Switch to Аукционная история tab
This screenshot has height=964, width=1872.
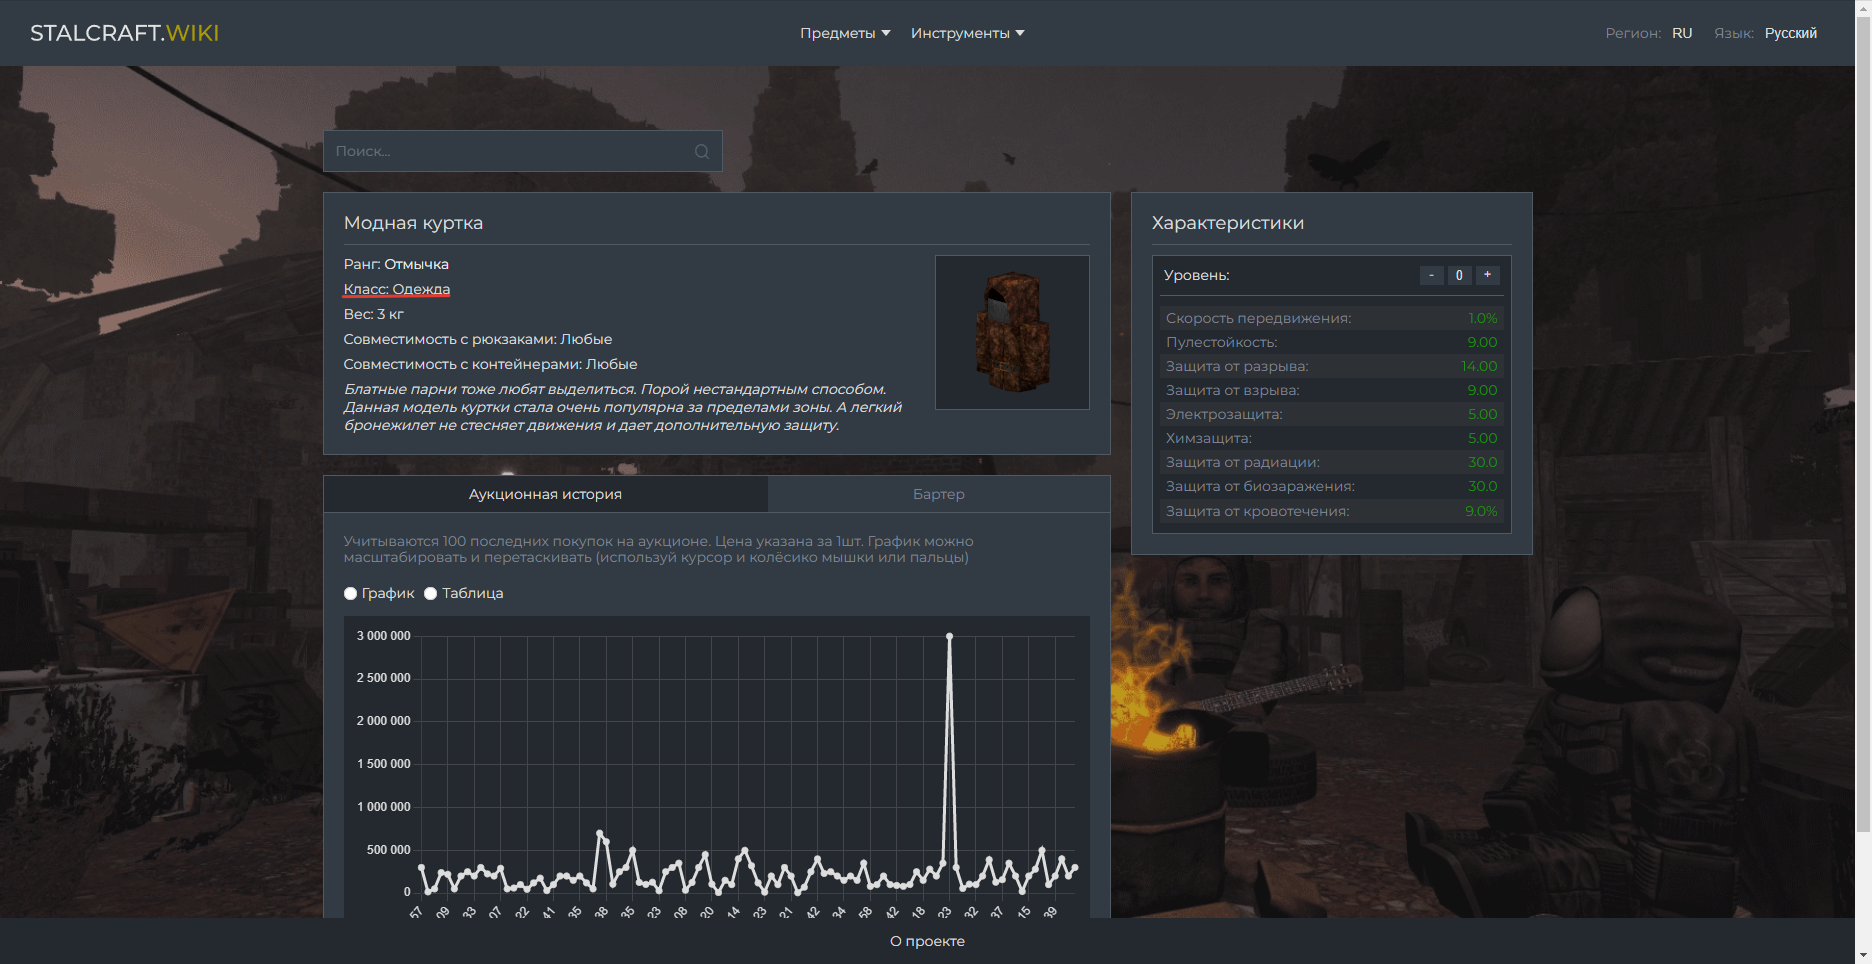546,494
